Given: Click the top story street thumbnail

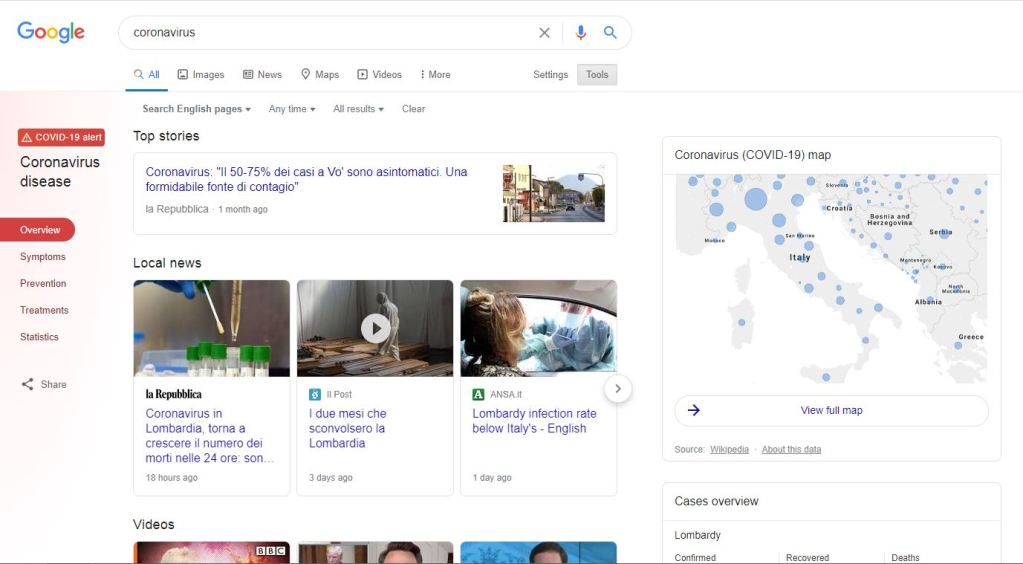Looking at the screenshot, I should coord(554,193).
